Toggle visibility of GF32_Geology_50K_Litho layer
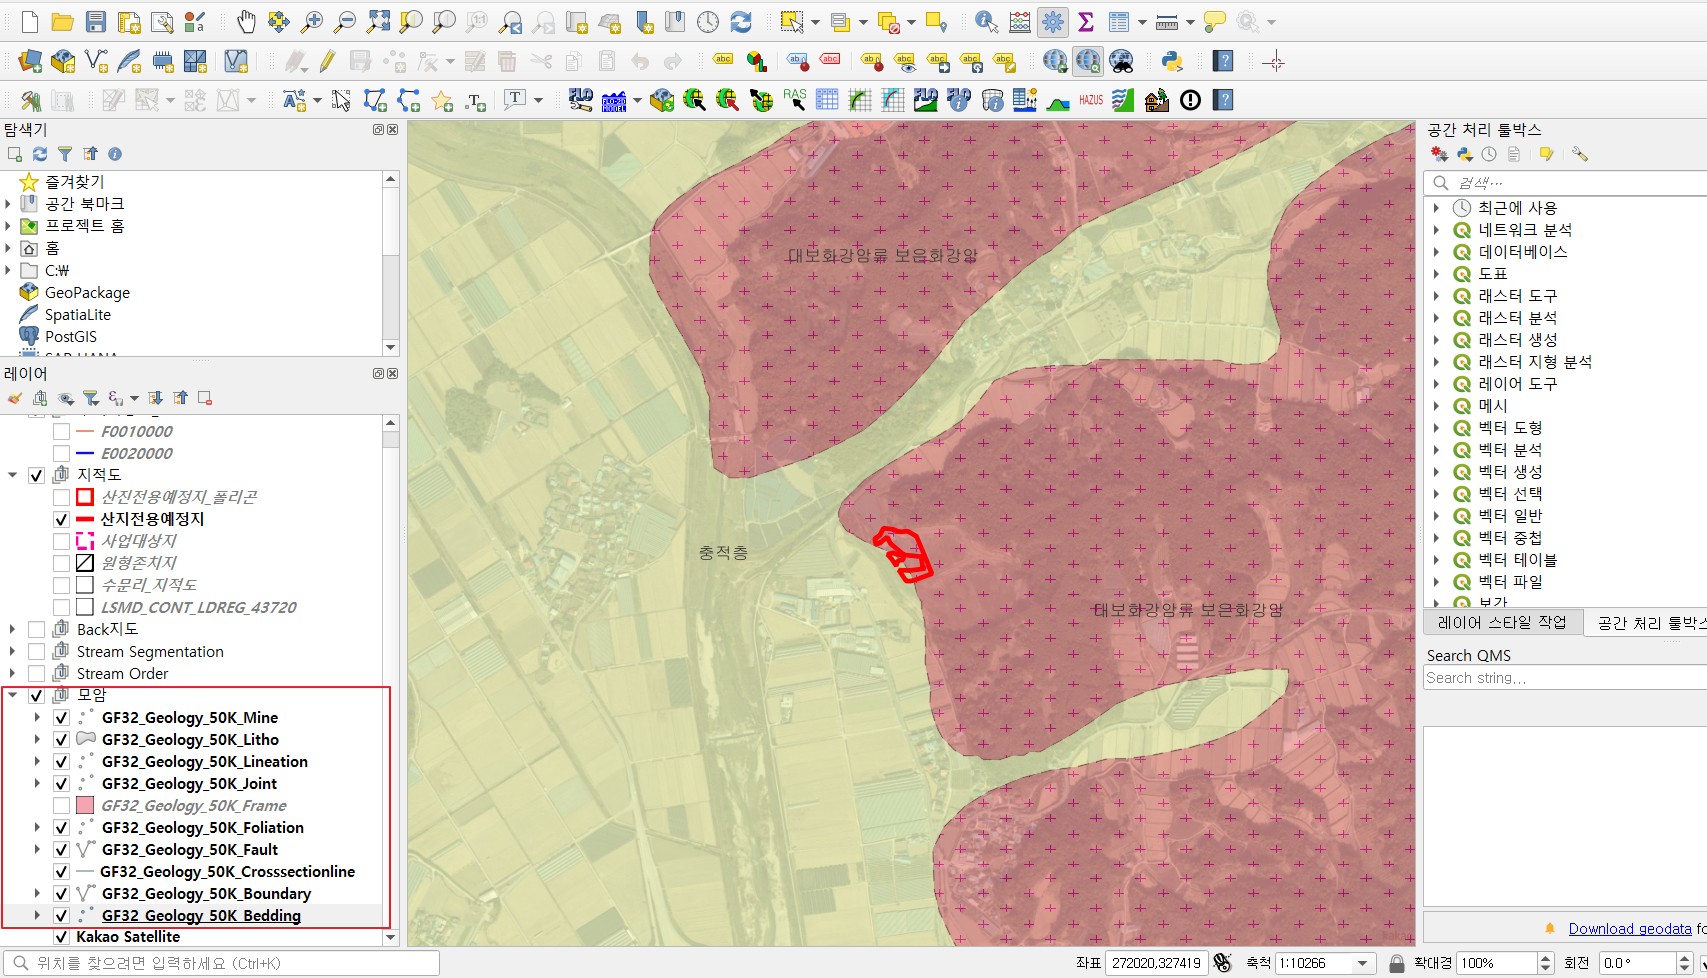The height and width of the screenshot is (978, 1707). 61,740
